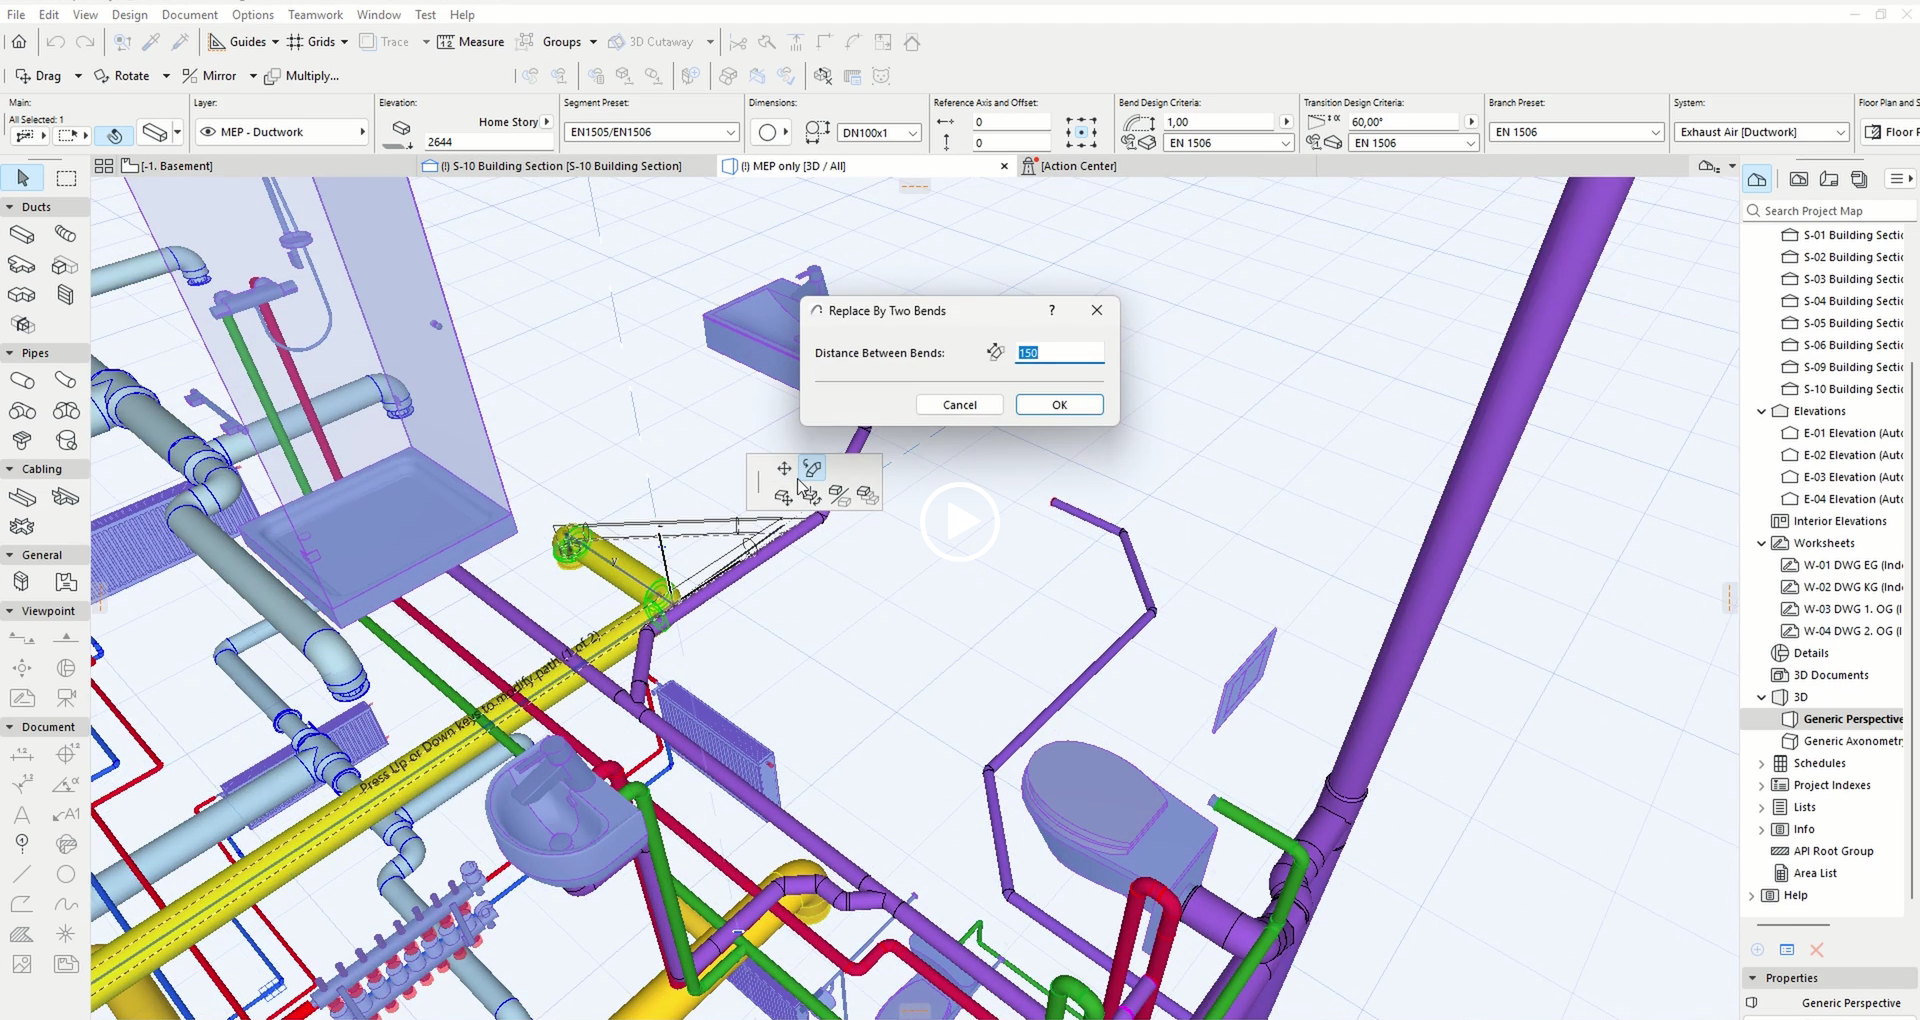Viewport: 1920px width, 1020px height.
Task: Click the Measure tool in the toolbar
Action: coord(471,42)
